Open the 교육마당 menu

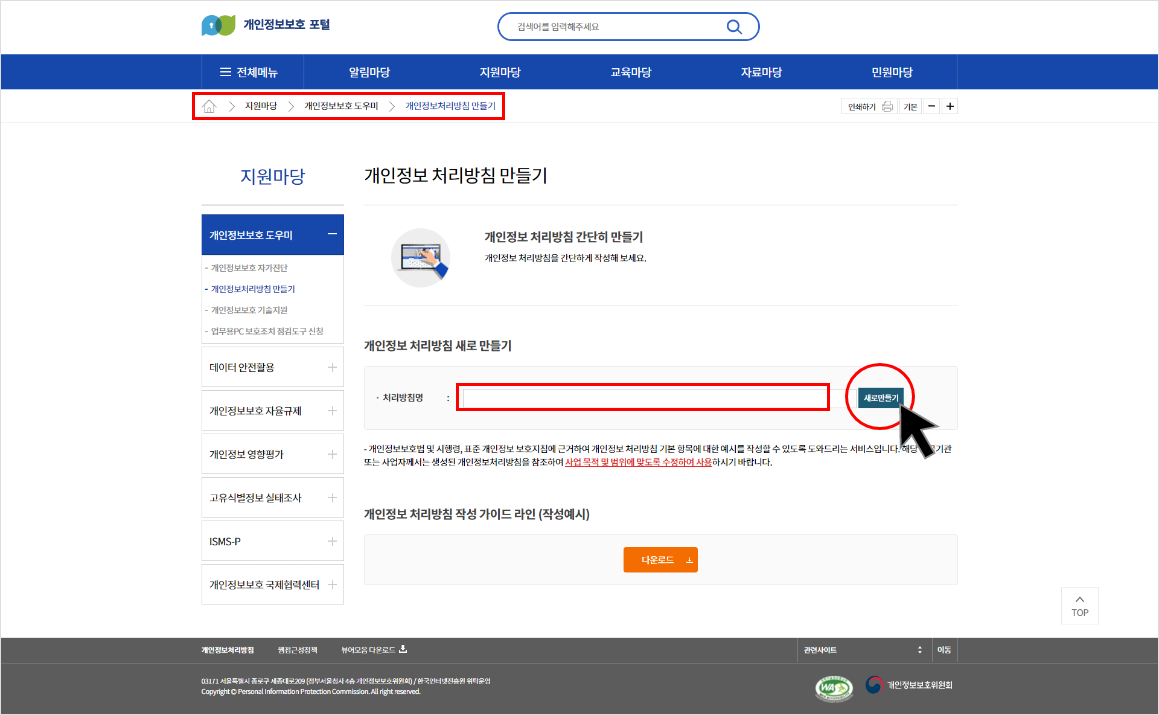click(x=630, y=72)
